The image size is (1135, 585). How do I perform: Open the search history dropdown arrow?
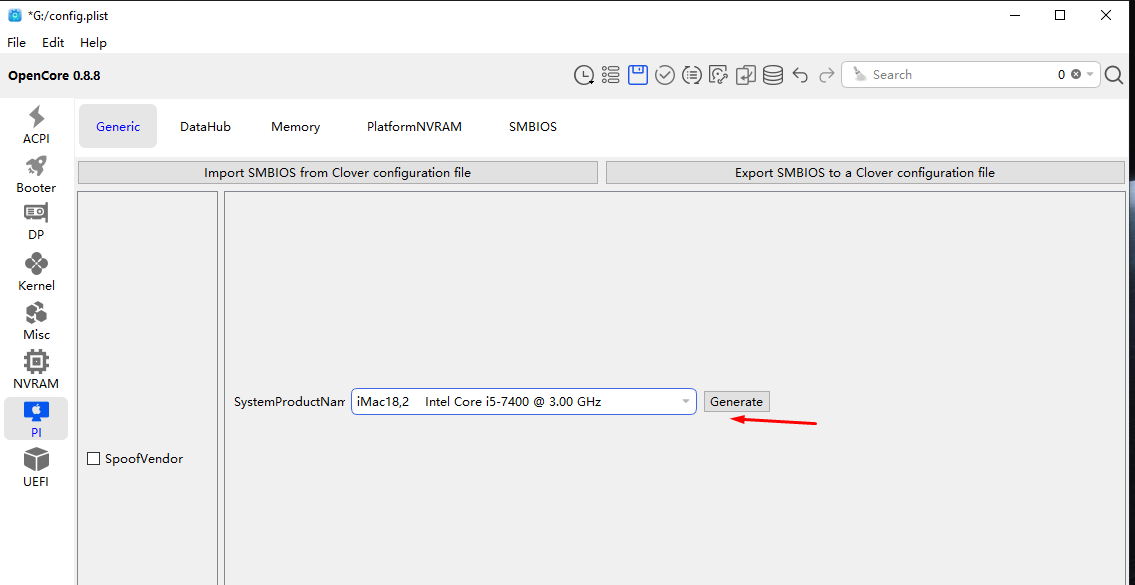[x=1090, y=75]
